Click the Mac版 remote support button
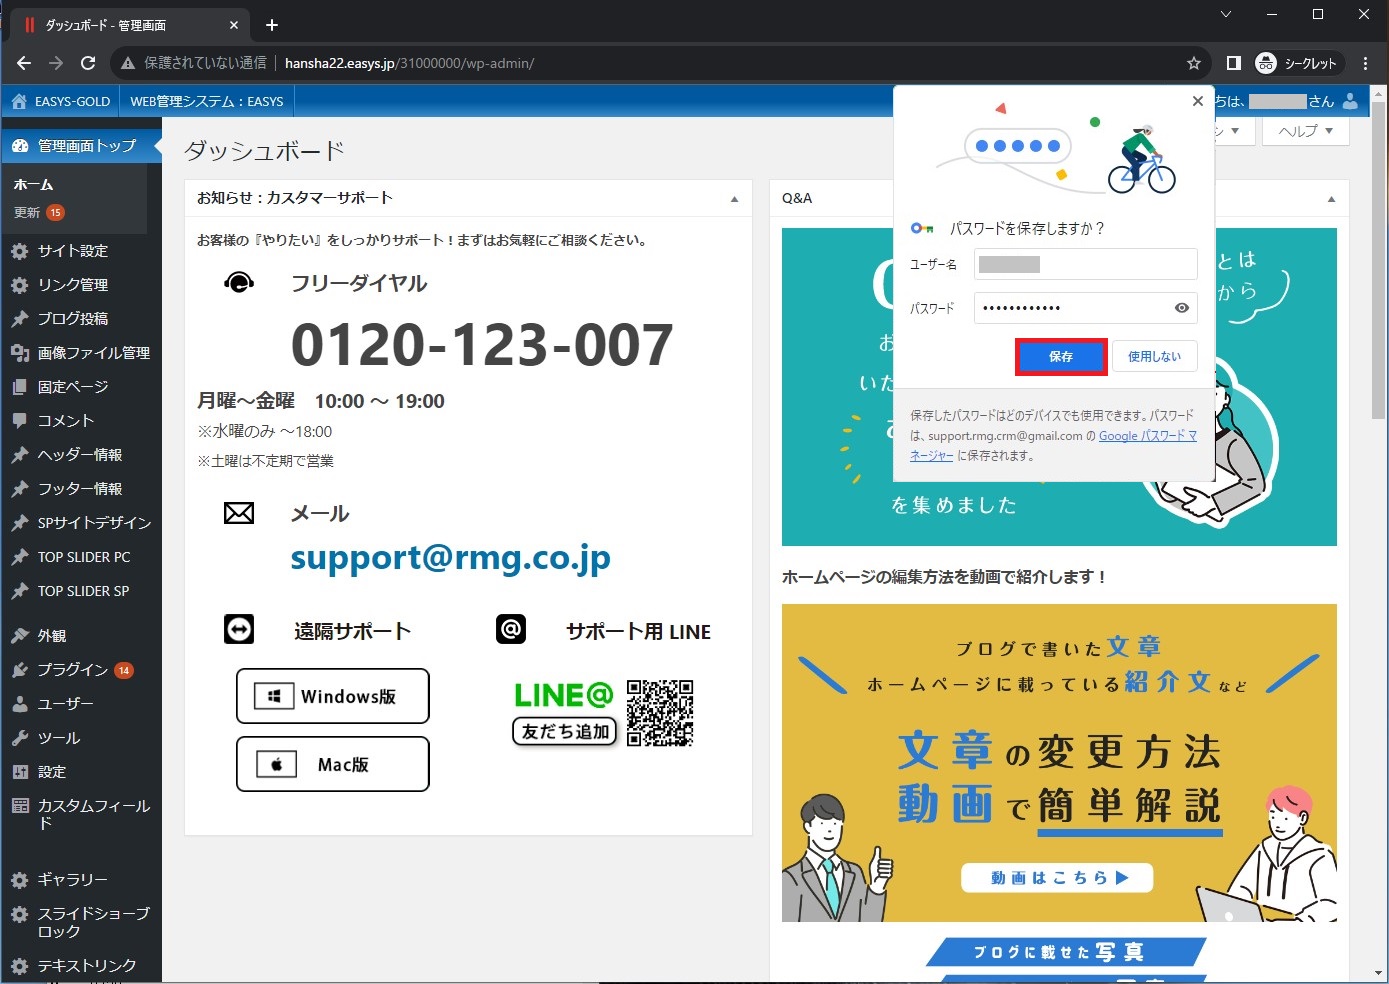Viewport: 1389px width, 984px height. click(332, 764)
